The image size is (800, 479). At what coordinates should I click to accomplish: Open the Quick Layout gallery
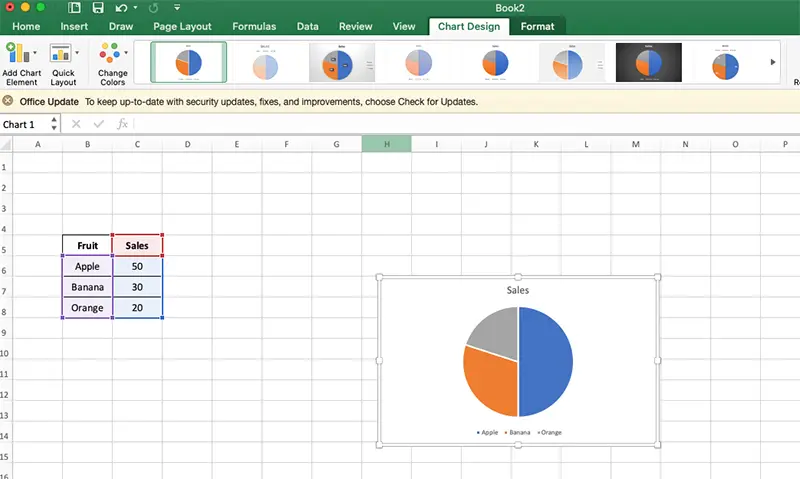(63, 64)
